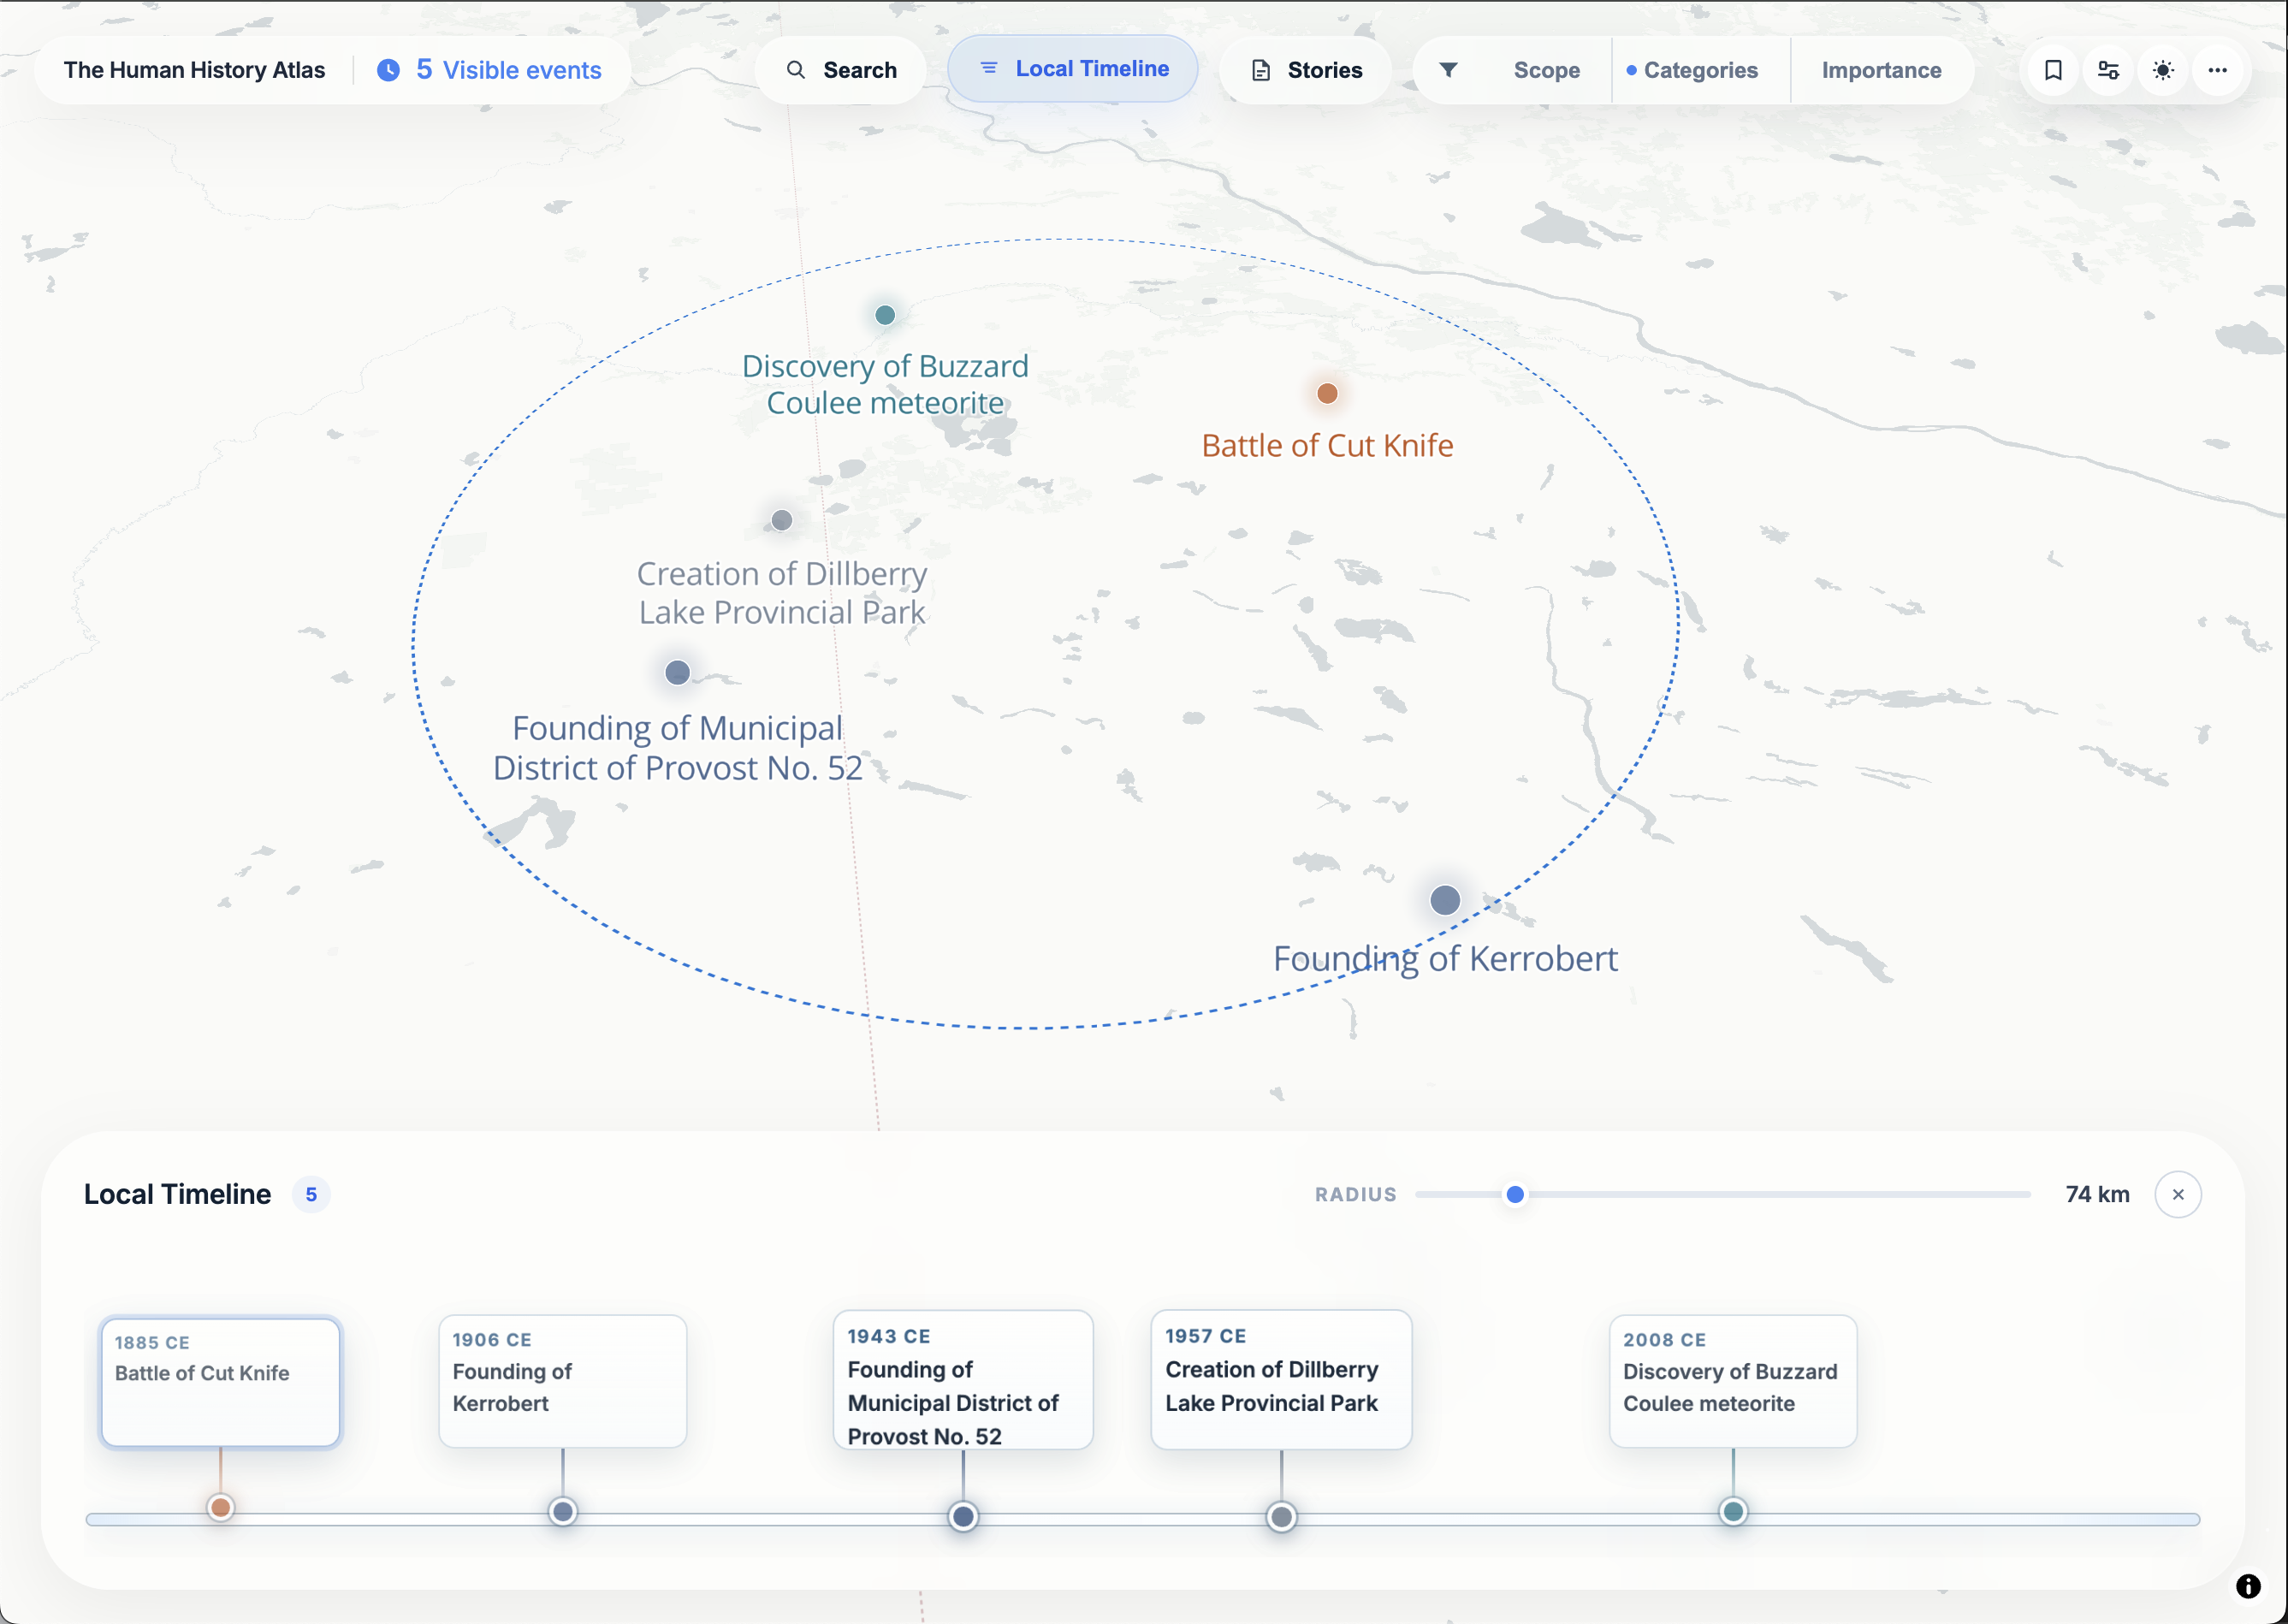Toggle the Local Timeline button

1073,69
